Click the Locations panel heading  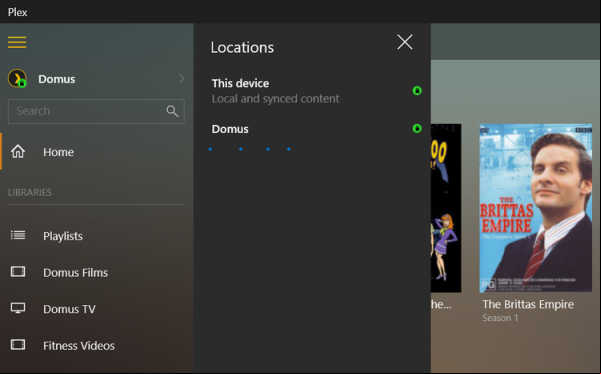[x=242, y=48]
